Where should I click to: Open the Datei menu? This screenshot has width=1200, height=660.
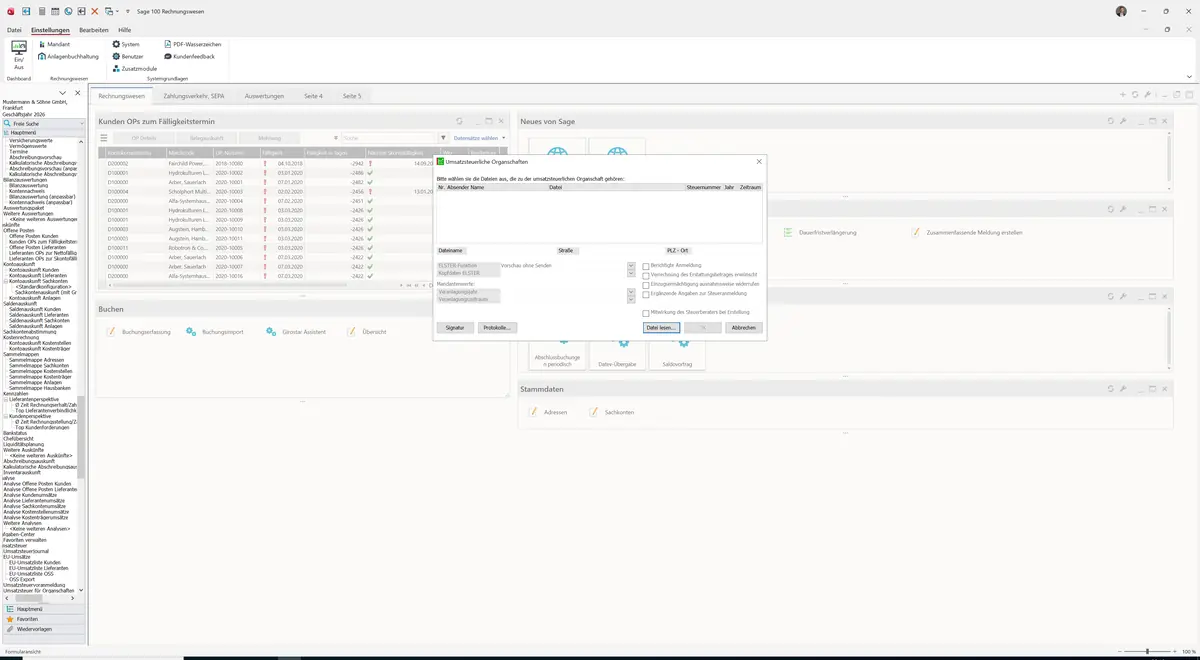point(14,30)
